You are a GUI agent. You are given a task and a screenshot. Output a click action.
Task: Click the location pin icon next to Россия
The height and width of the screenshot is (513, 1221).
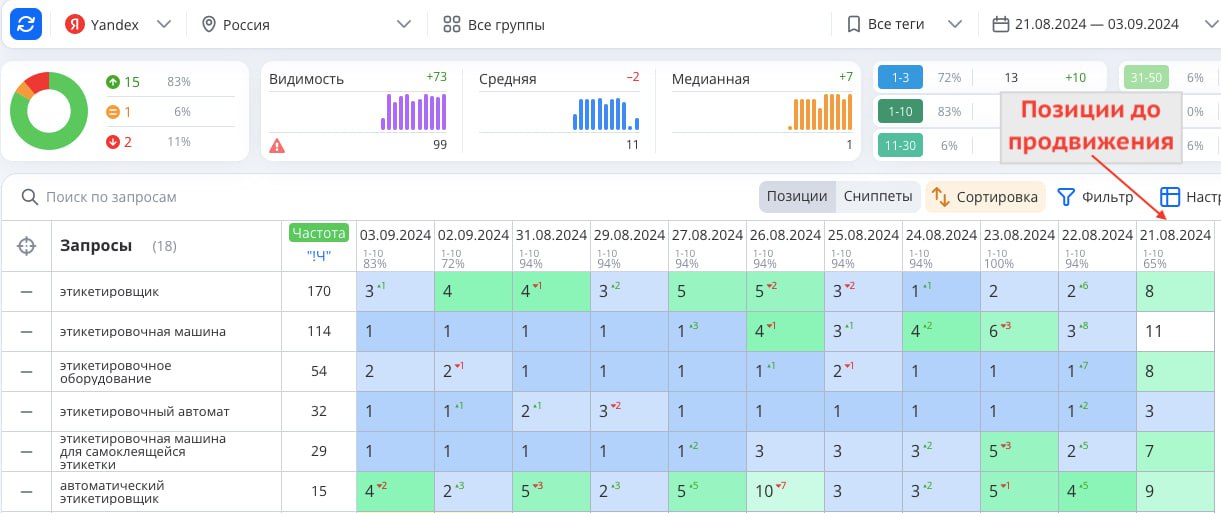tap(209, 24)
